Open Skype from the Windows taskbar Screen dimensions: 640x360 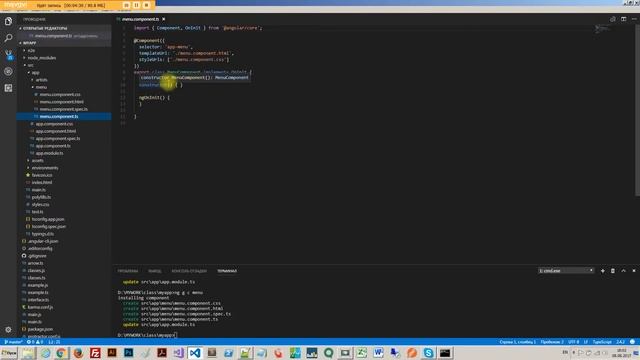pyautogui.click(x=428, y=353)
